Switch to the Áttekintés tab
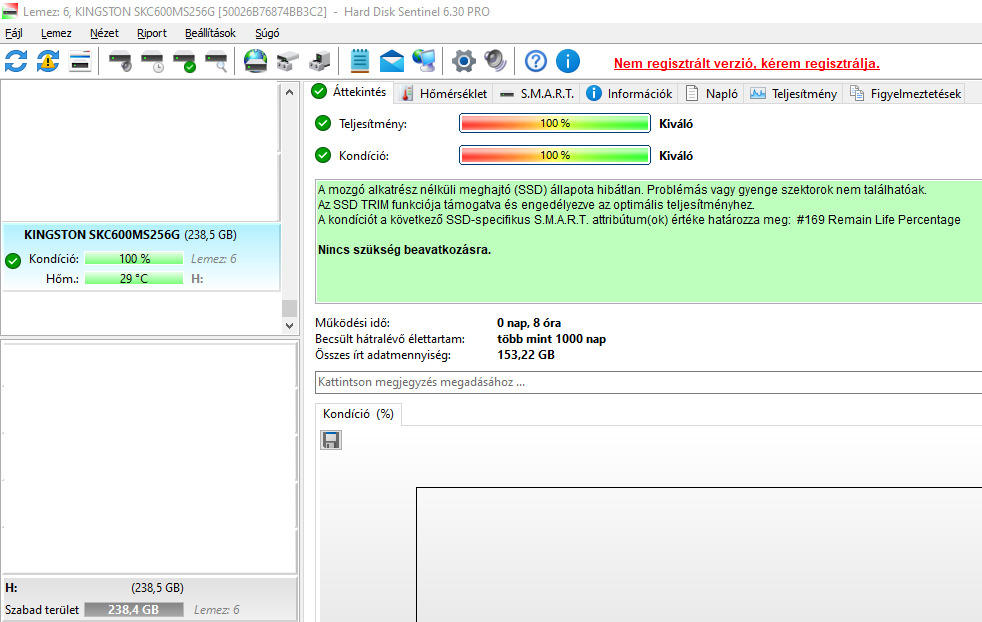 350,92
